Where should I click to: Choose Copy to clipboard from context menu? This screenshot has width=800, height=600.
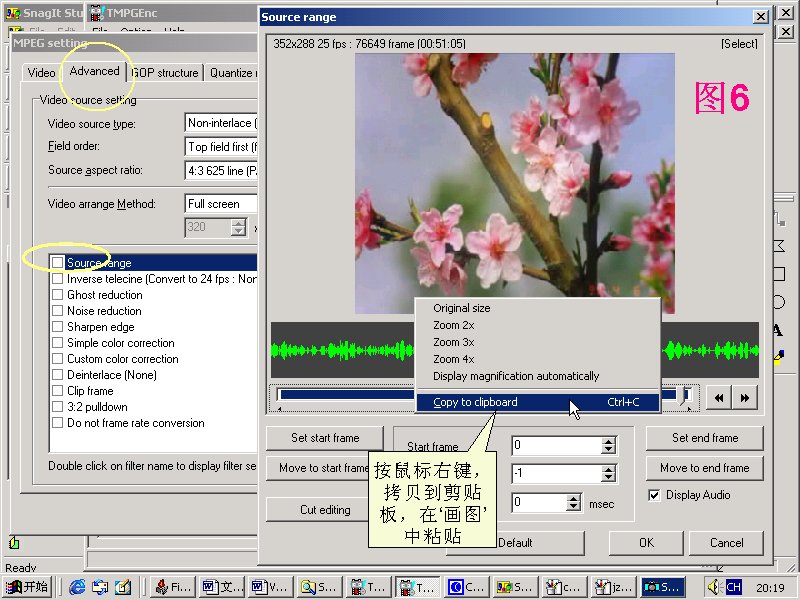pos(475,402)
